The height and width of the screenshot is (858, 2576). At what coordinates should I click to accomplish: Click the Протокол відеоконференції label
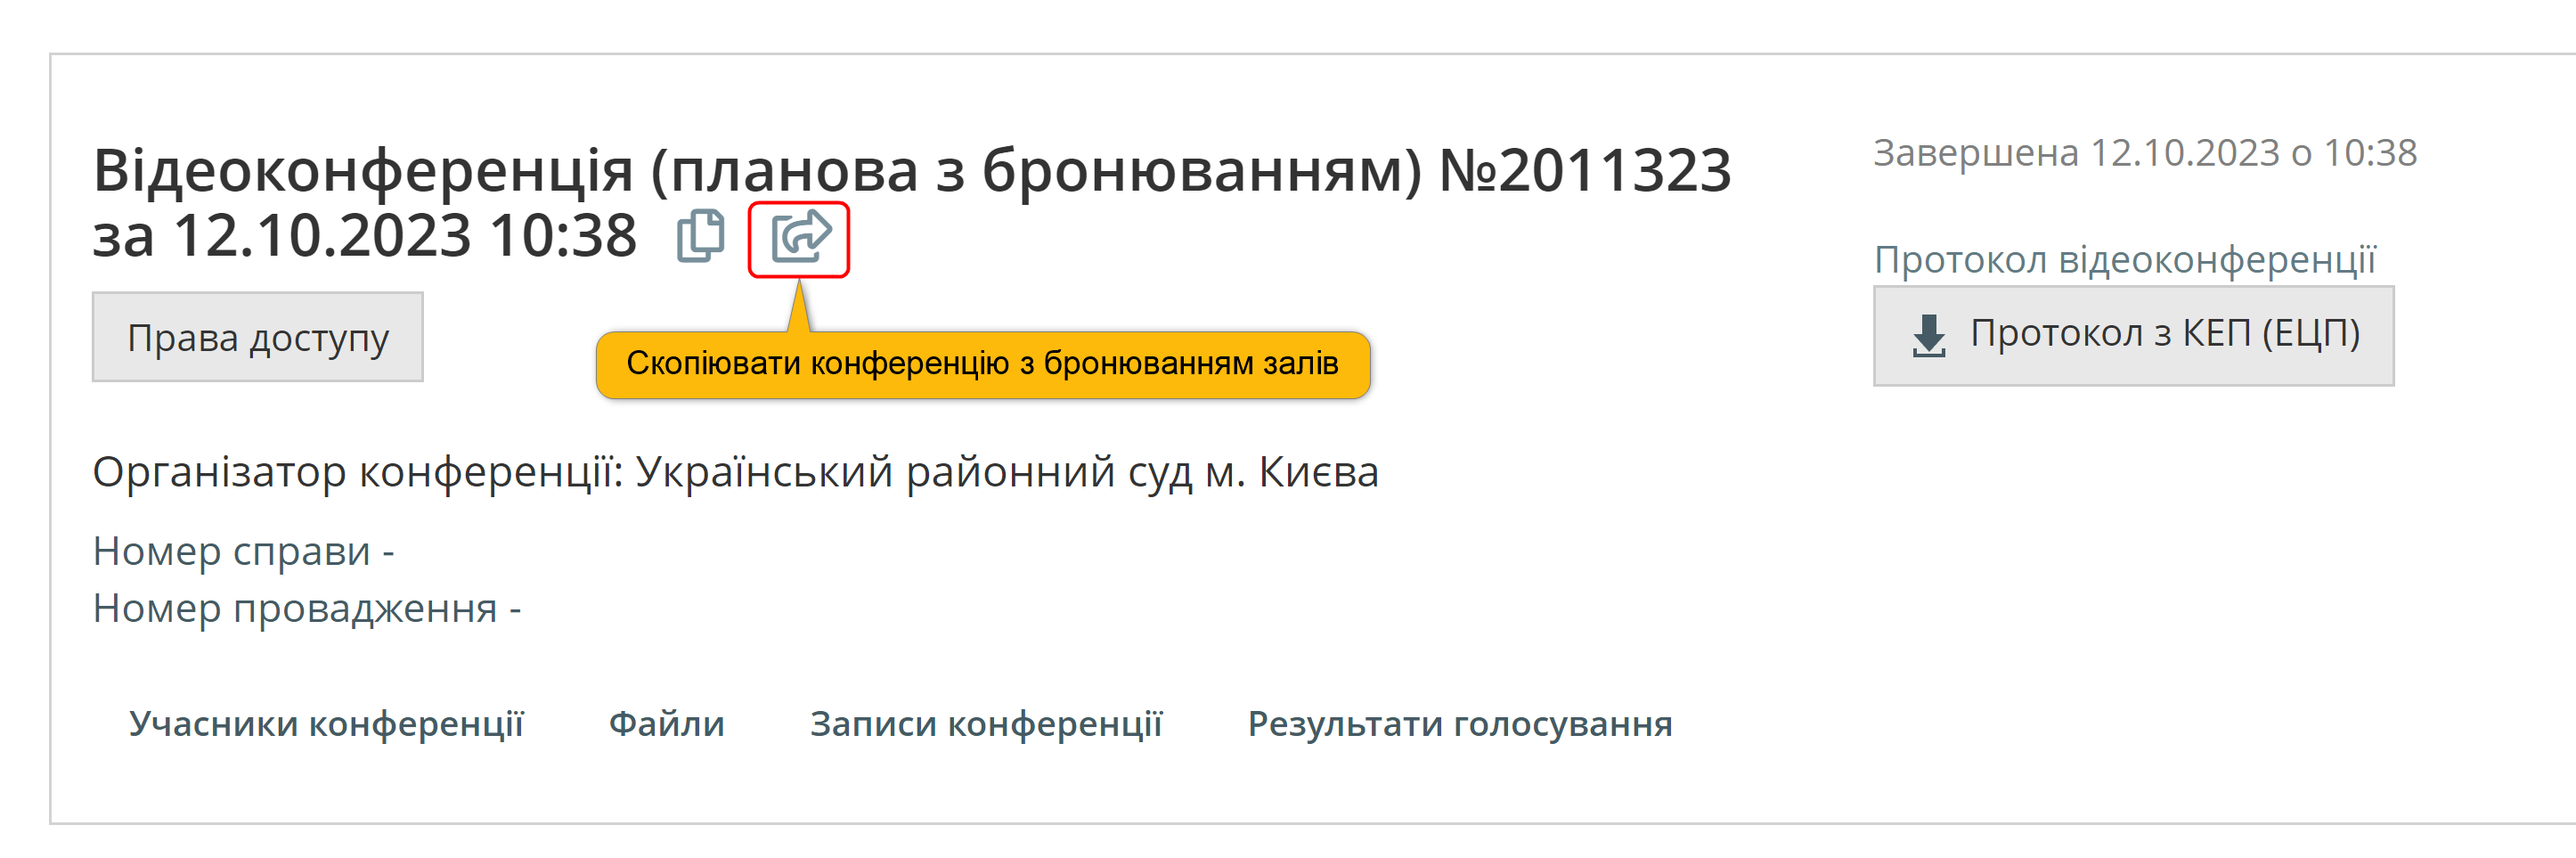(2125, 260)
